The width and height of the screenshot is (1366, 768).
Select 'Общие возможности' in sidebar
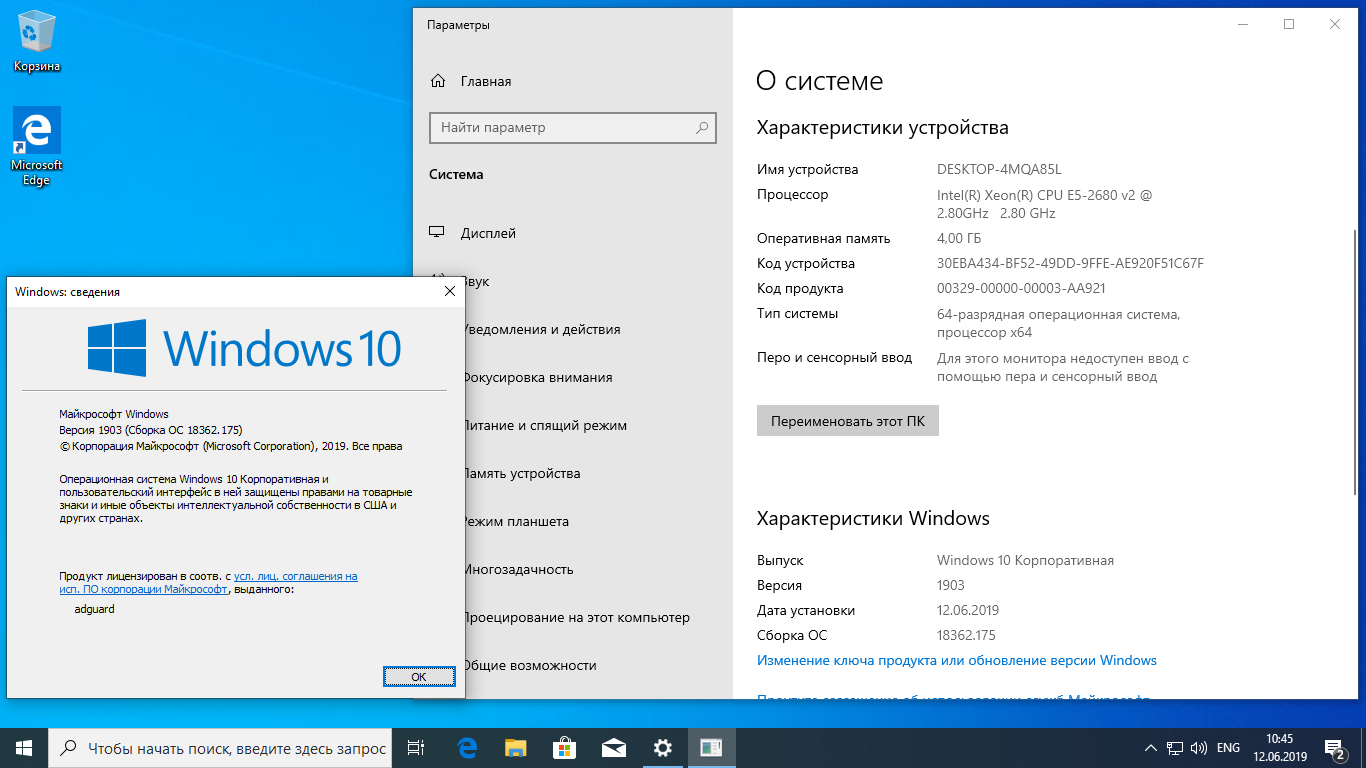click(x=529, y=665)
